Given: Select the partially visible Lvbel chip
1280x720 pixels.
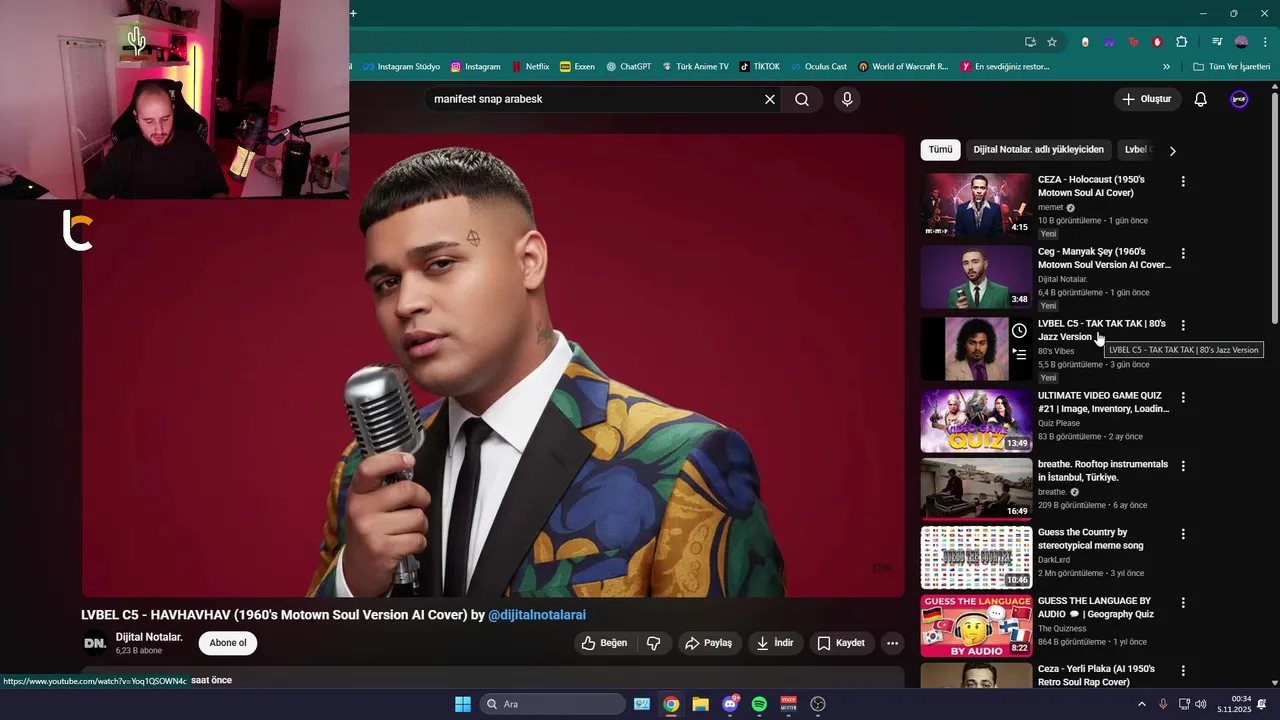Looking at the screenshot, I should [x=1137, y=150].
